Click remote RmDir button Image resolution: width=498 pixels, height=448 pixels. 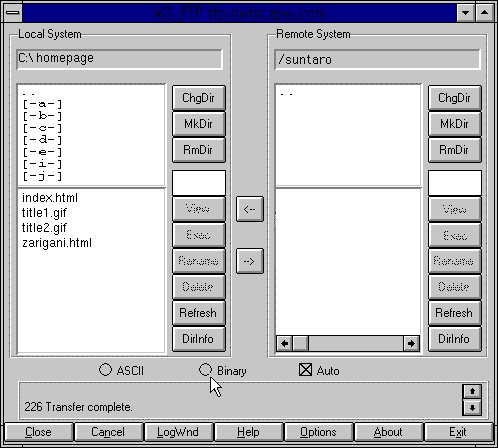pos(455,150)
